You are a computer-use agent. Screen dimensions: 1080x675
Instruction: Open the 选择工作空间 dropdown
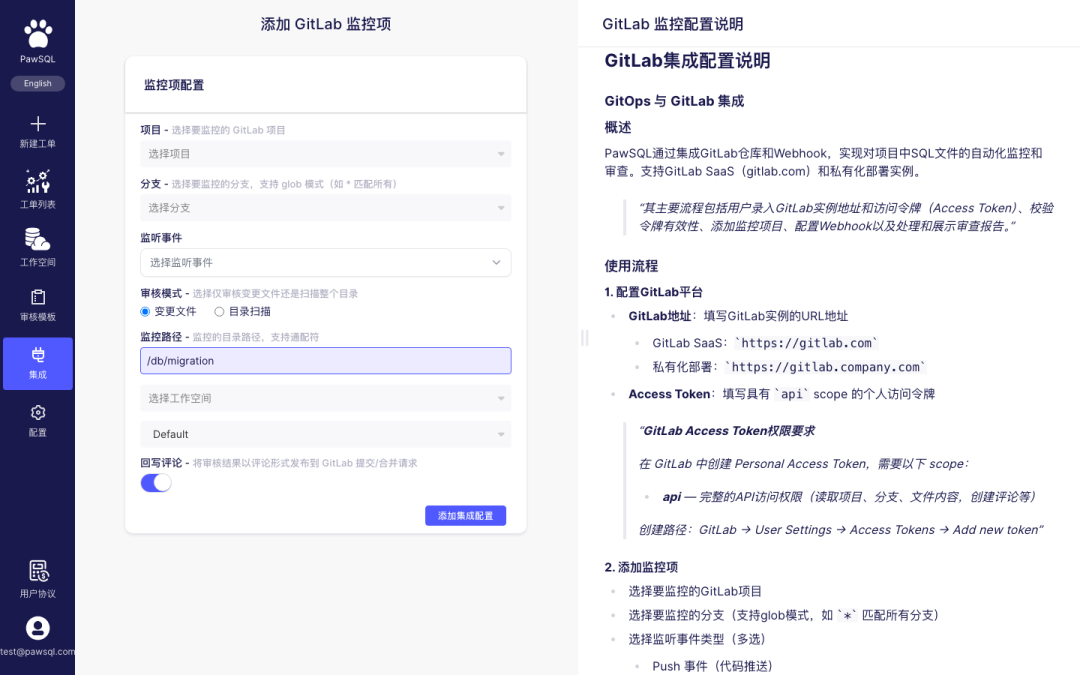tap(326, 398)
